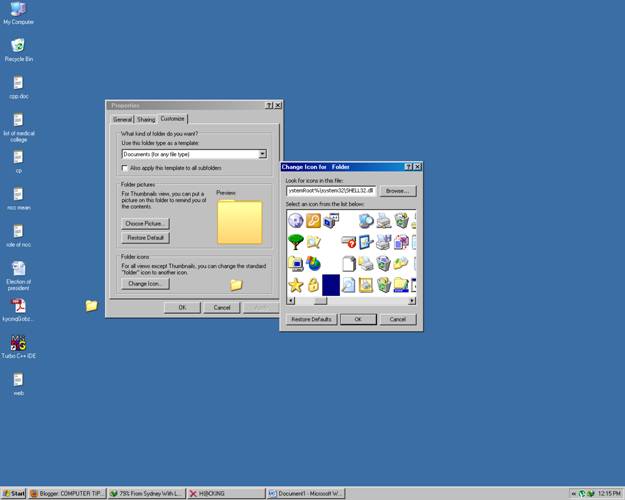Select the folder with blue label bar icon
This screenshot has height=500, width=625.
[401, 285]
